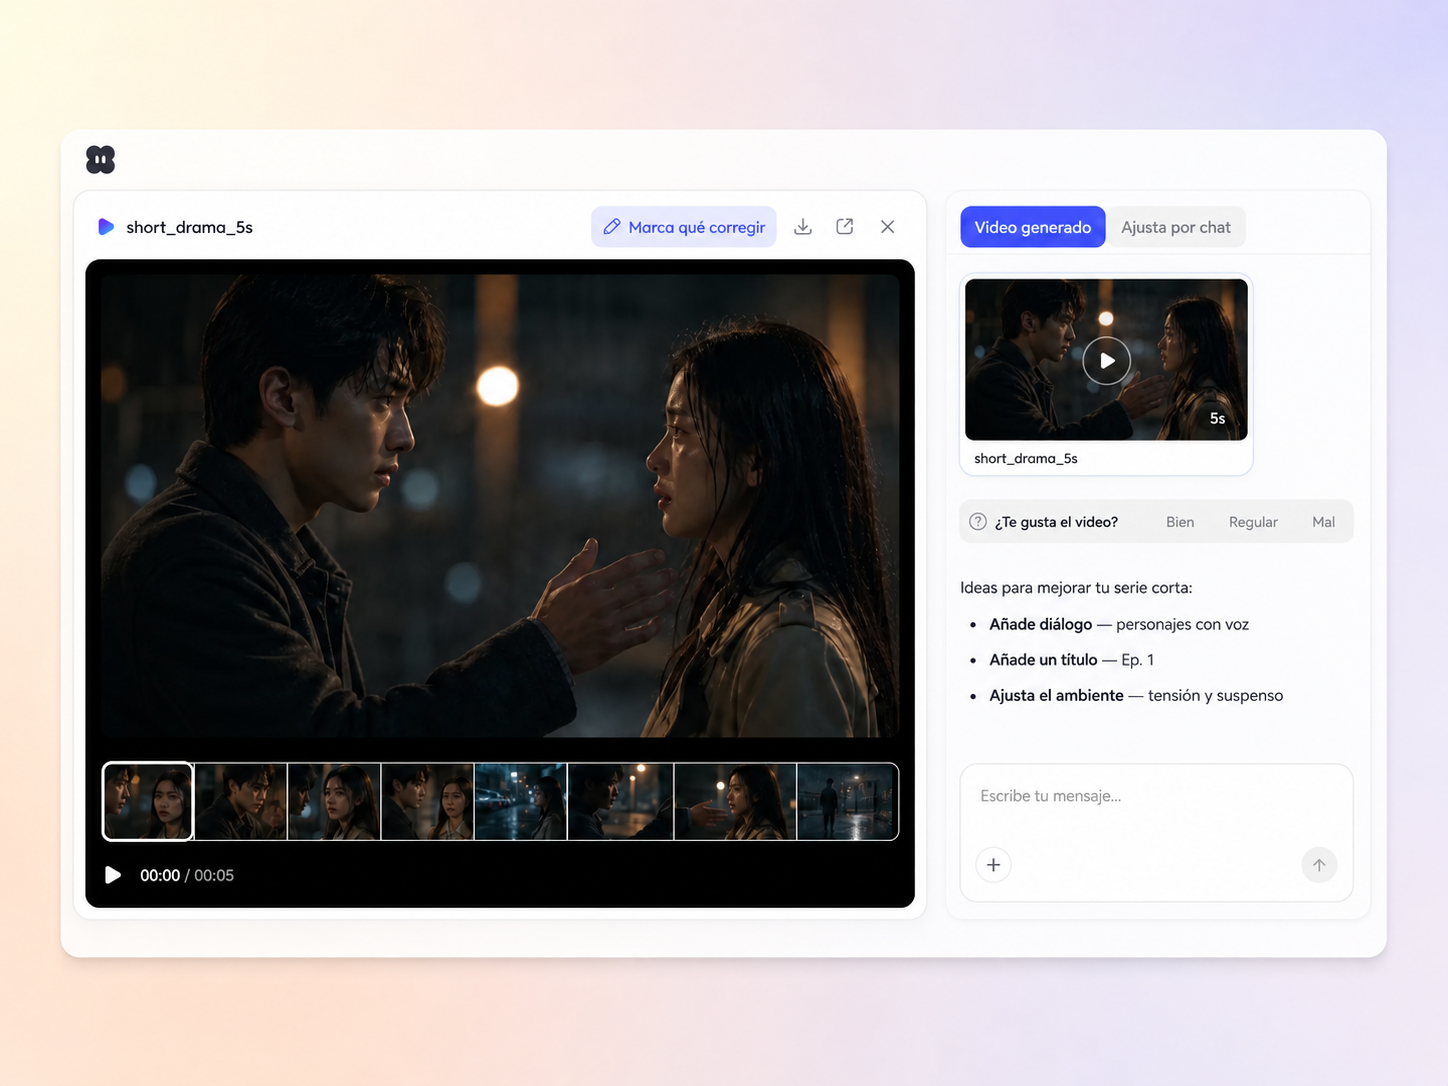Select the seventh filmstrip frame
This screenshot has width=1448, height=1086.
735,802
